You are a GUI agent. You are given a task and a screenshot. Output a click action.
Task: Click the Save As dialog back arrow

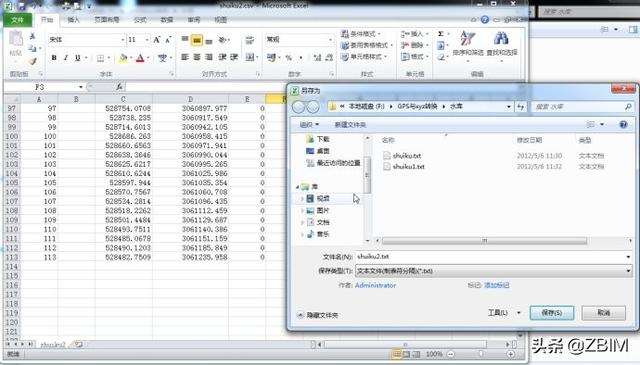pyautogui.click(x=298, y=107)
